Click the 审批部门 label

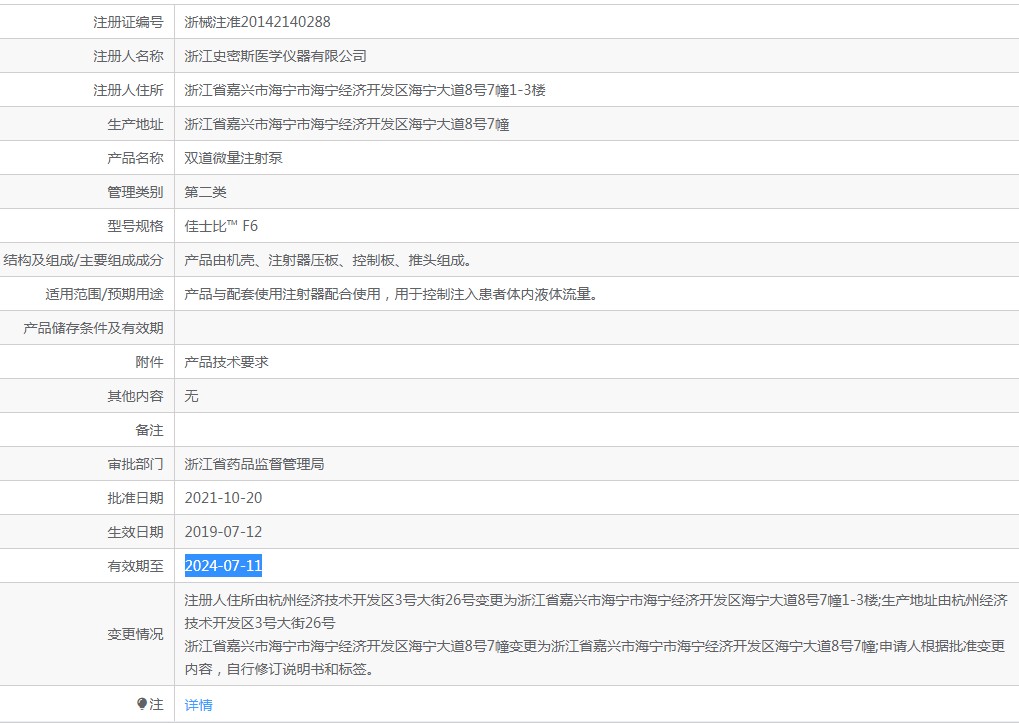(135, 464)
